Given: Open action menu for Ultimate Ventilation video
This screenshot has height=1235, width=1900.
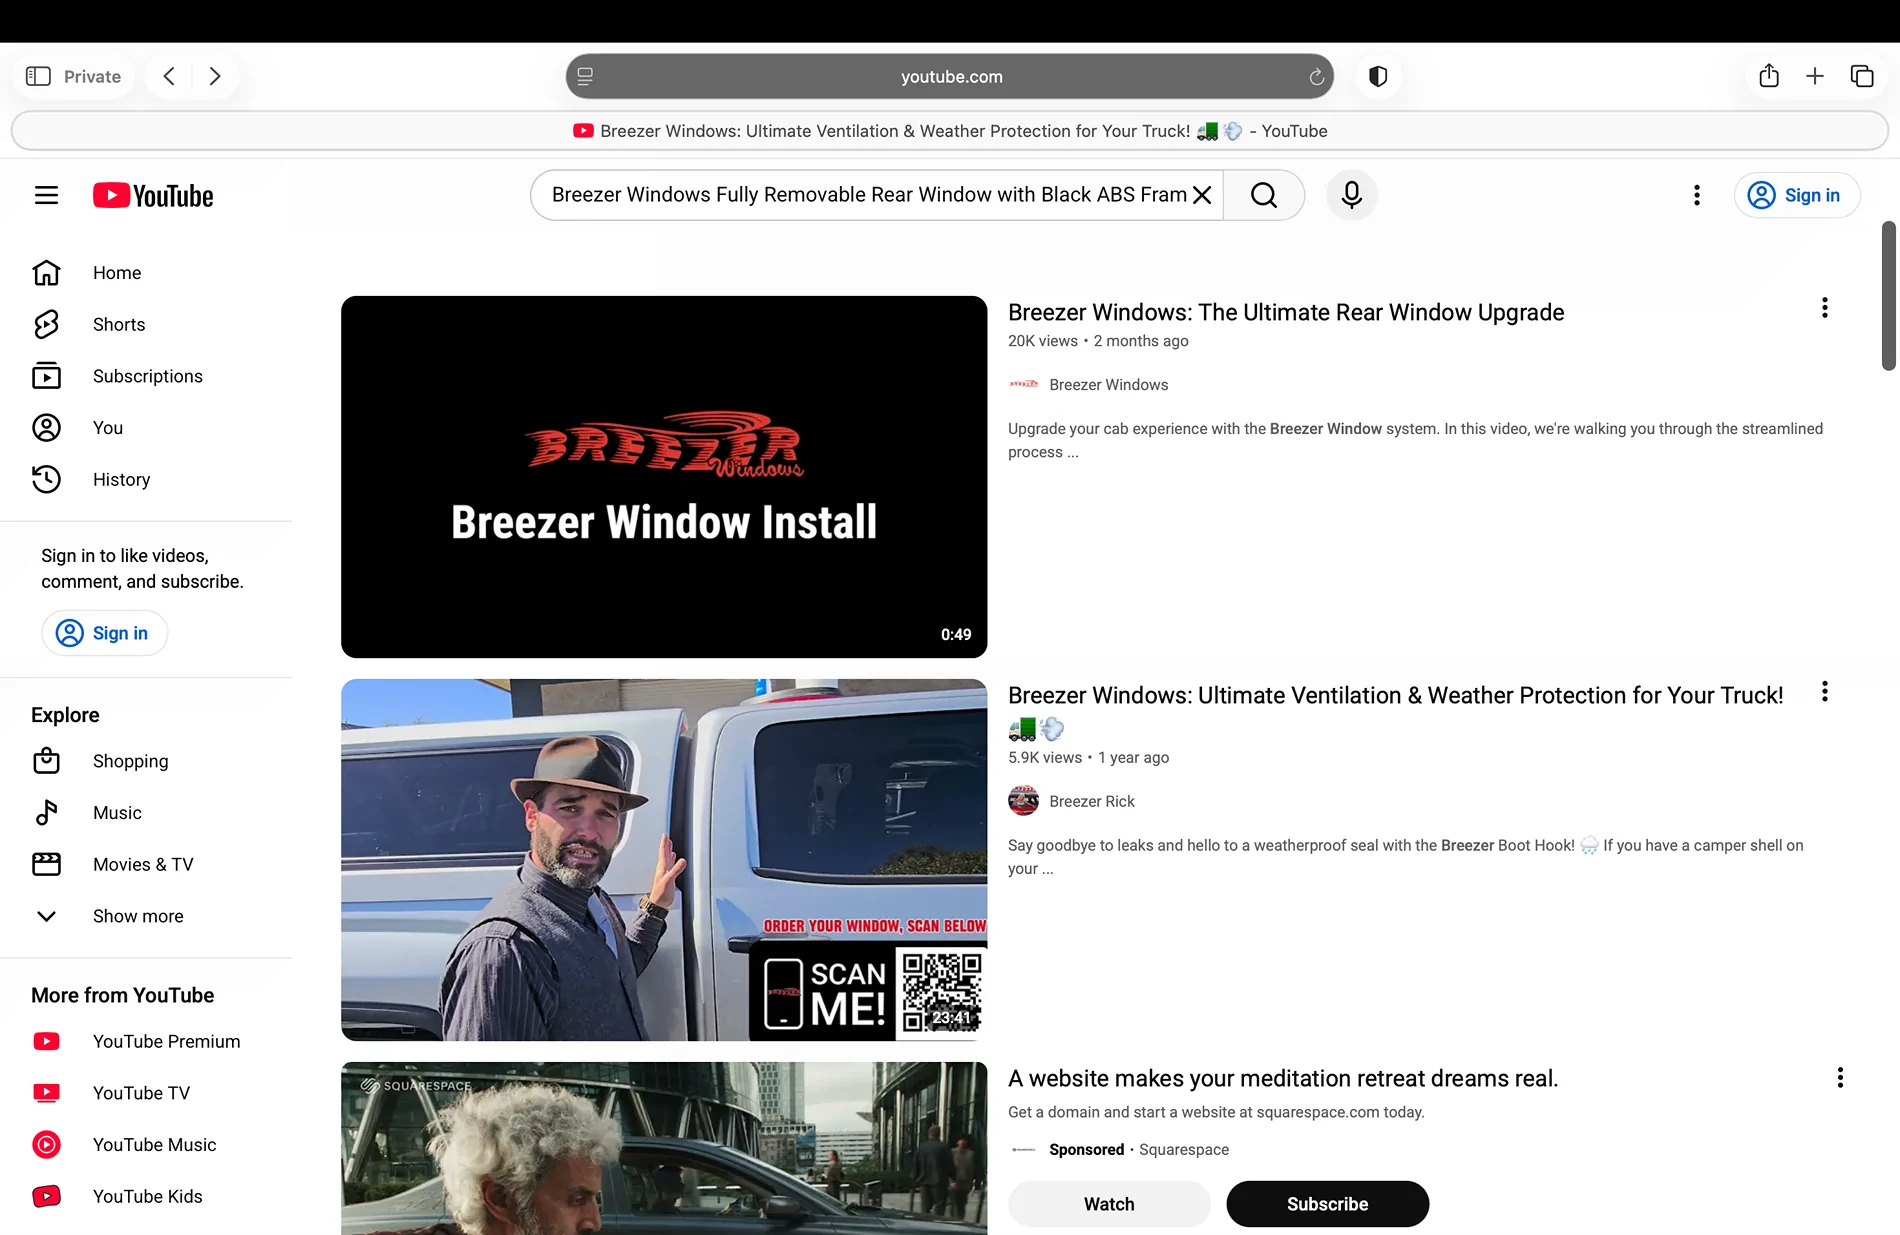Looking at the screenshot, I should click(1825, 692).
